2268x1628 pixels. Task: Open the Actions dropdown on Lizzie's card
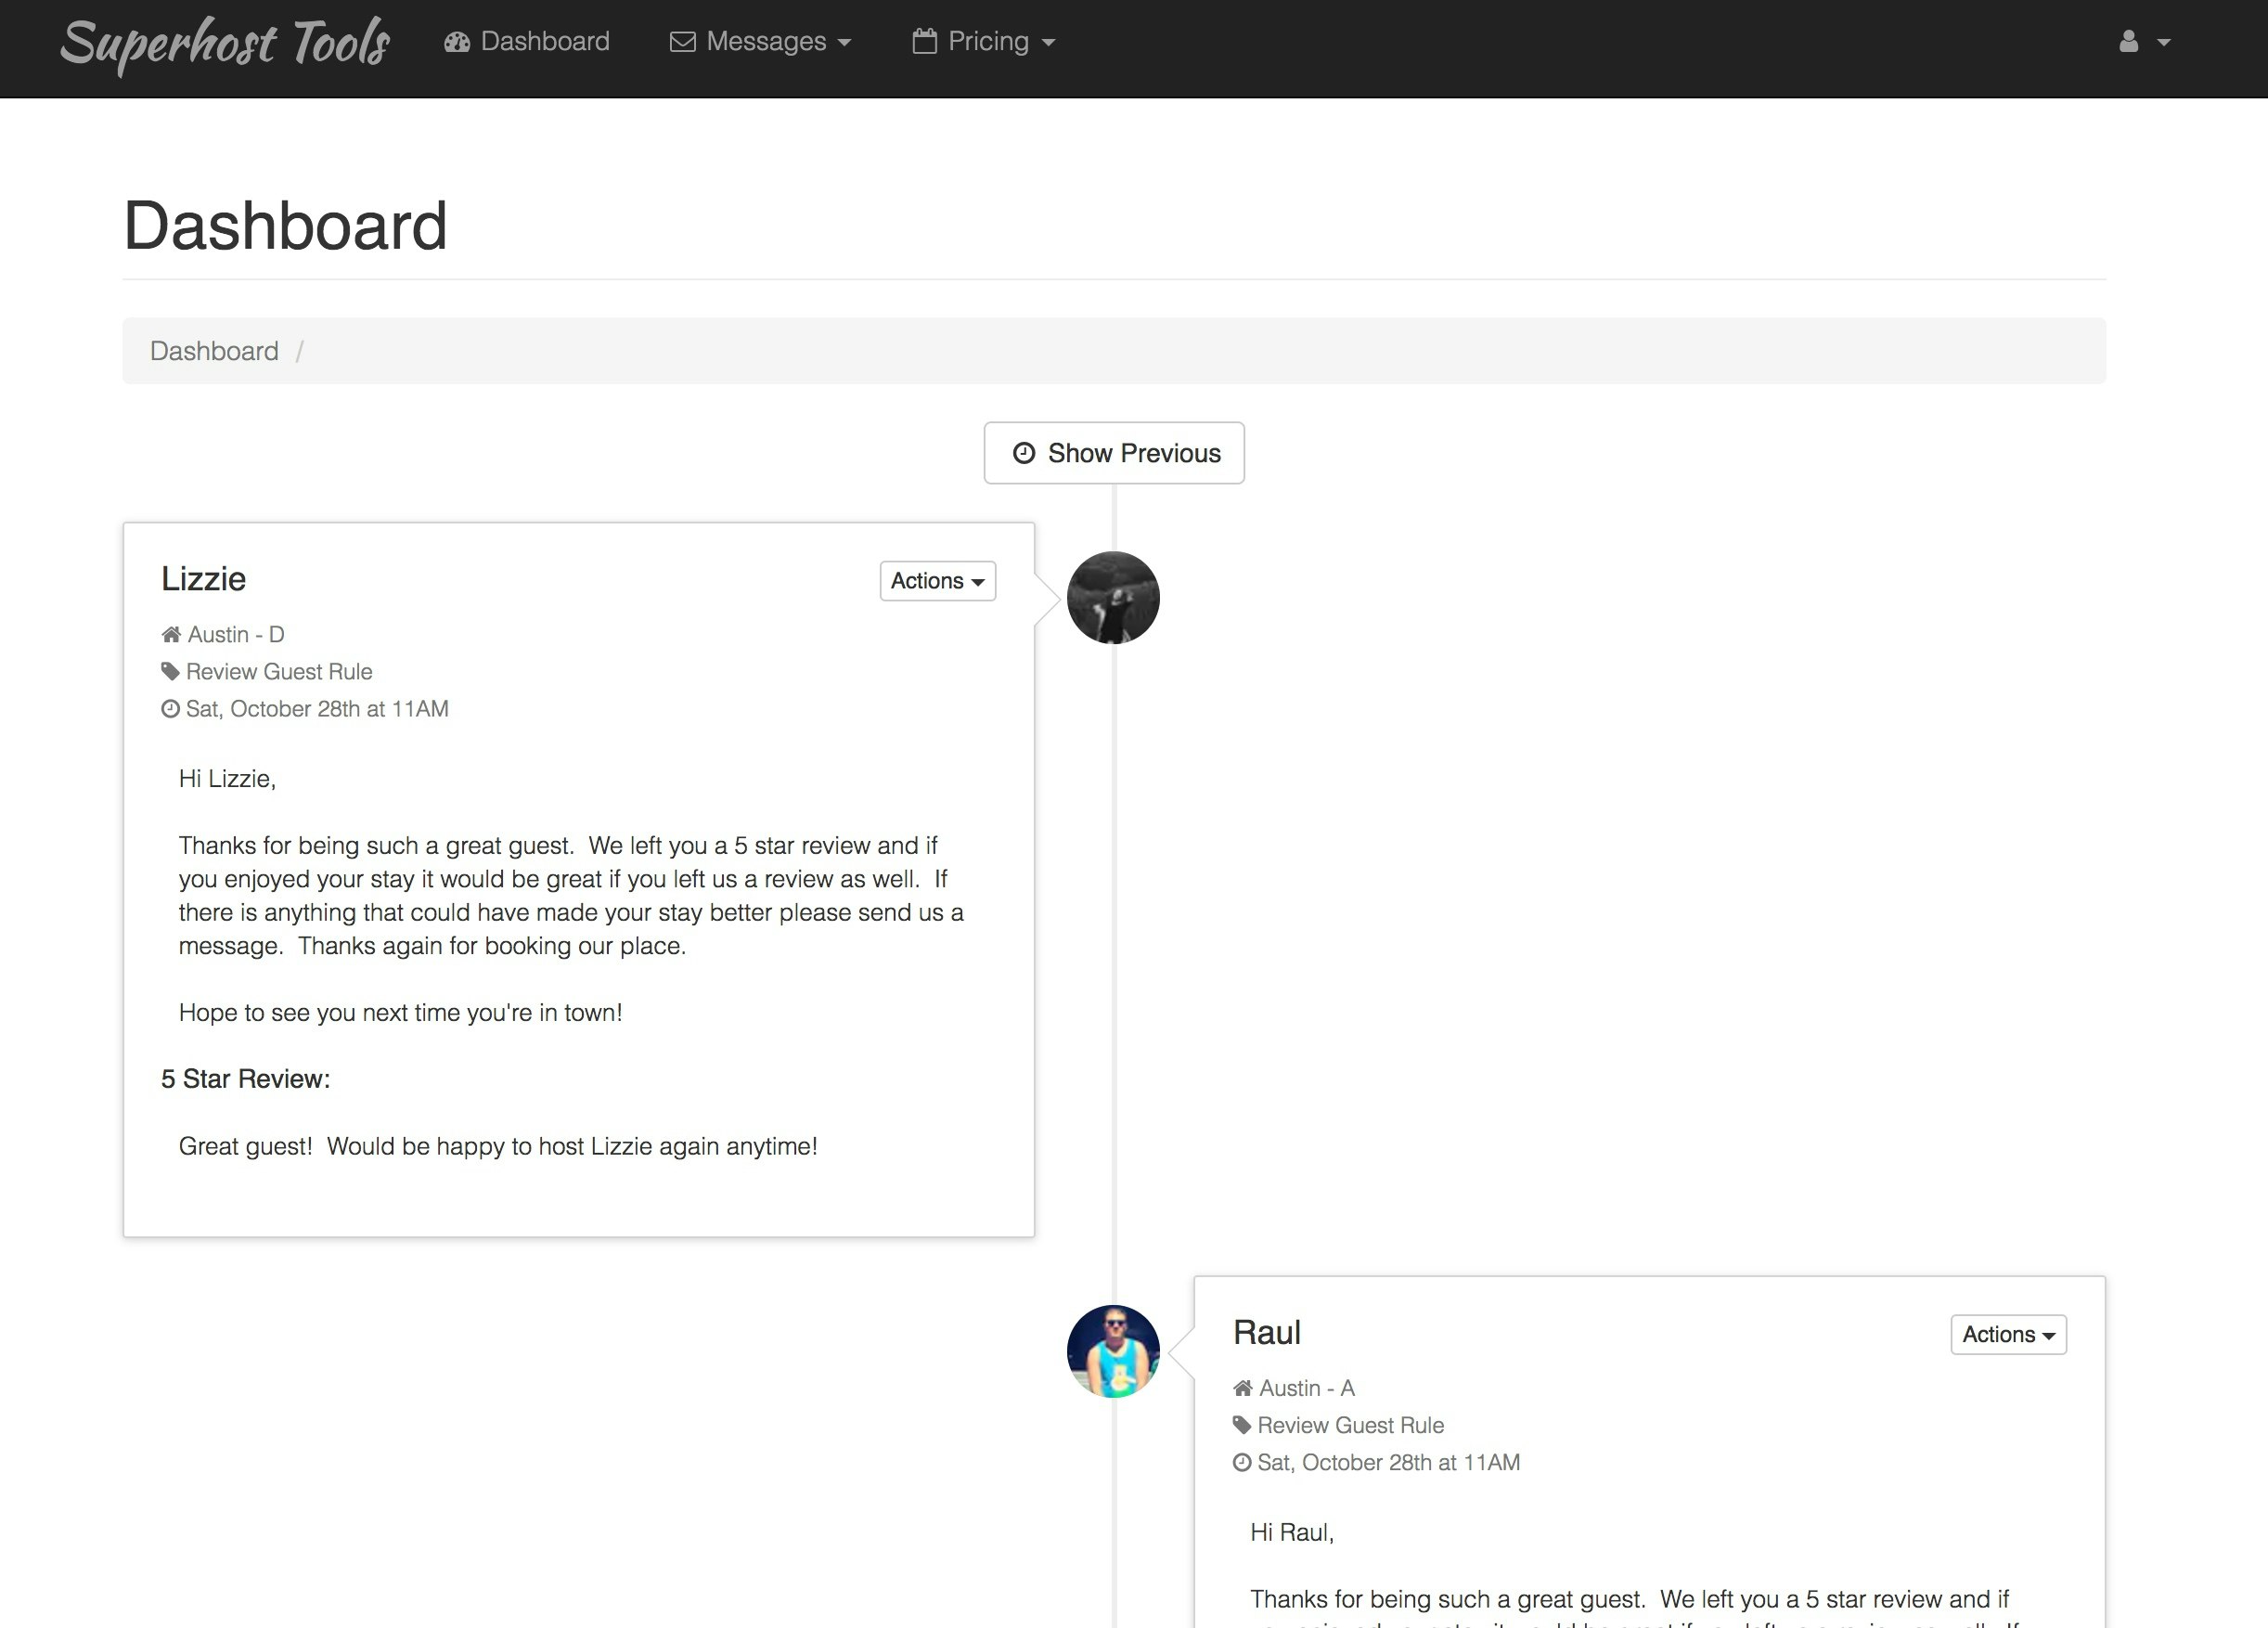coord(936,581)
